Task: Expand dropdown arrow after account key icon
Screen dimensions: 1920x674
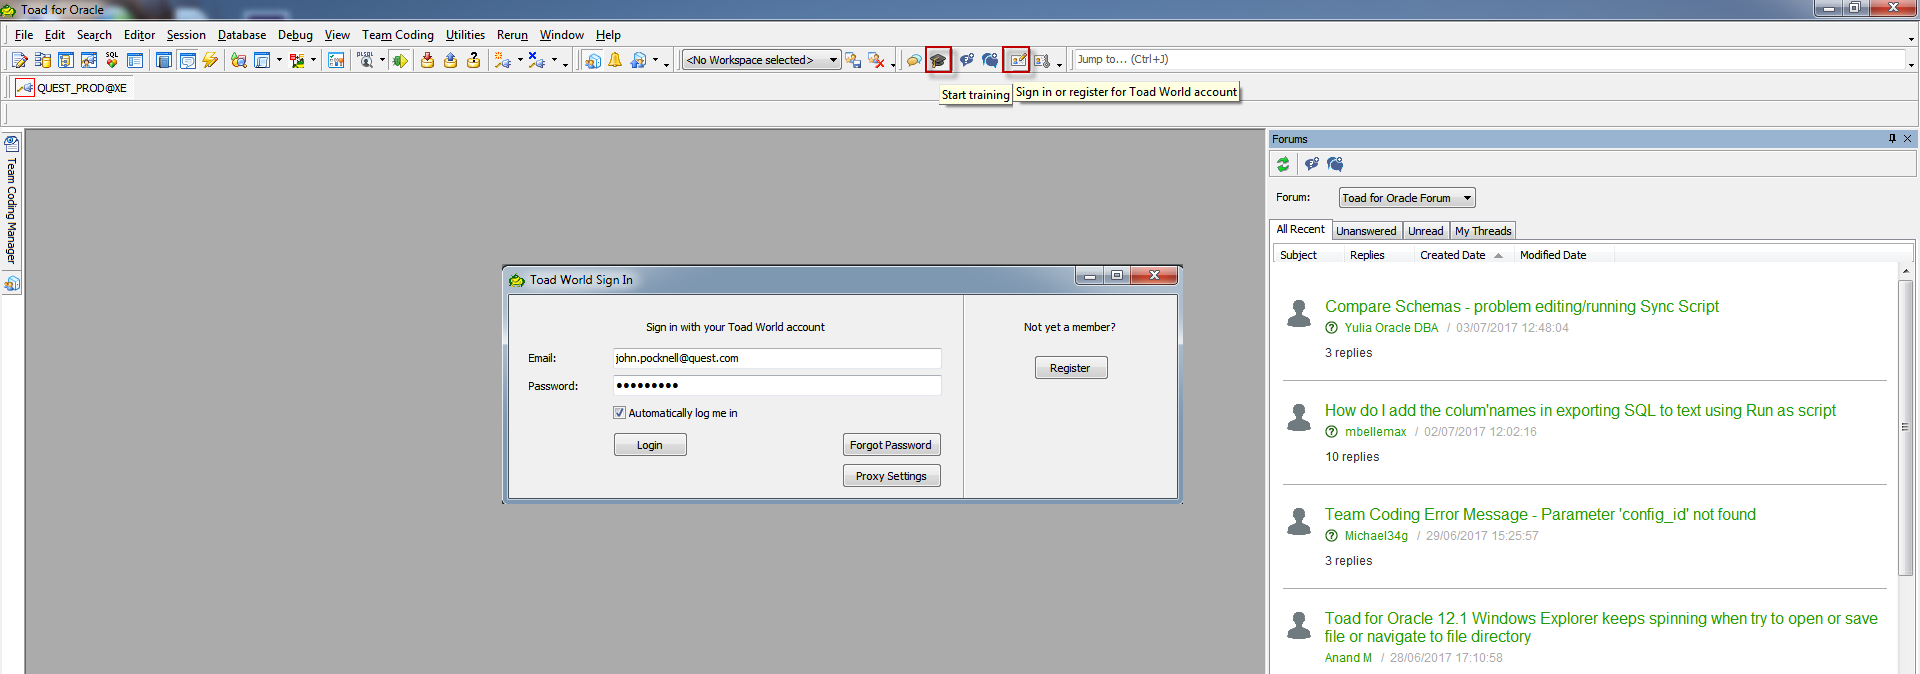Action: point(1059,65)
